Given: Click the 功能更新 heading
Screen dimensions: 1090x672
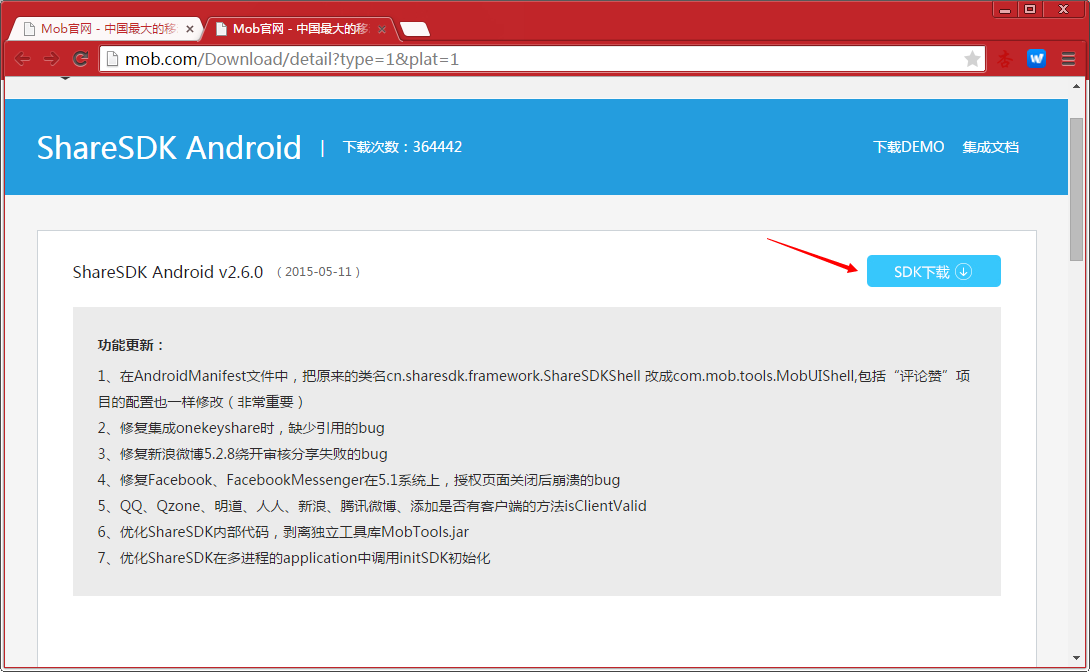Looking at the screenshot, I should (131, 345).
